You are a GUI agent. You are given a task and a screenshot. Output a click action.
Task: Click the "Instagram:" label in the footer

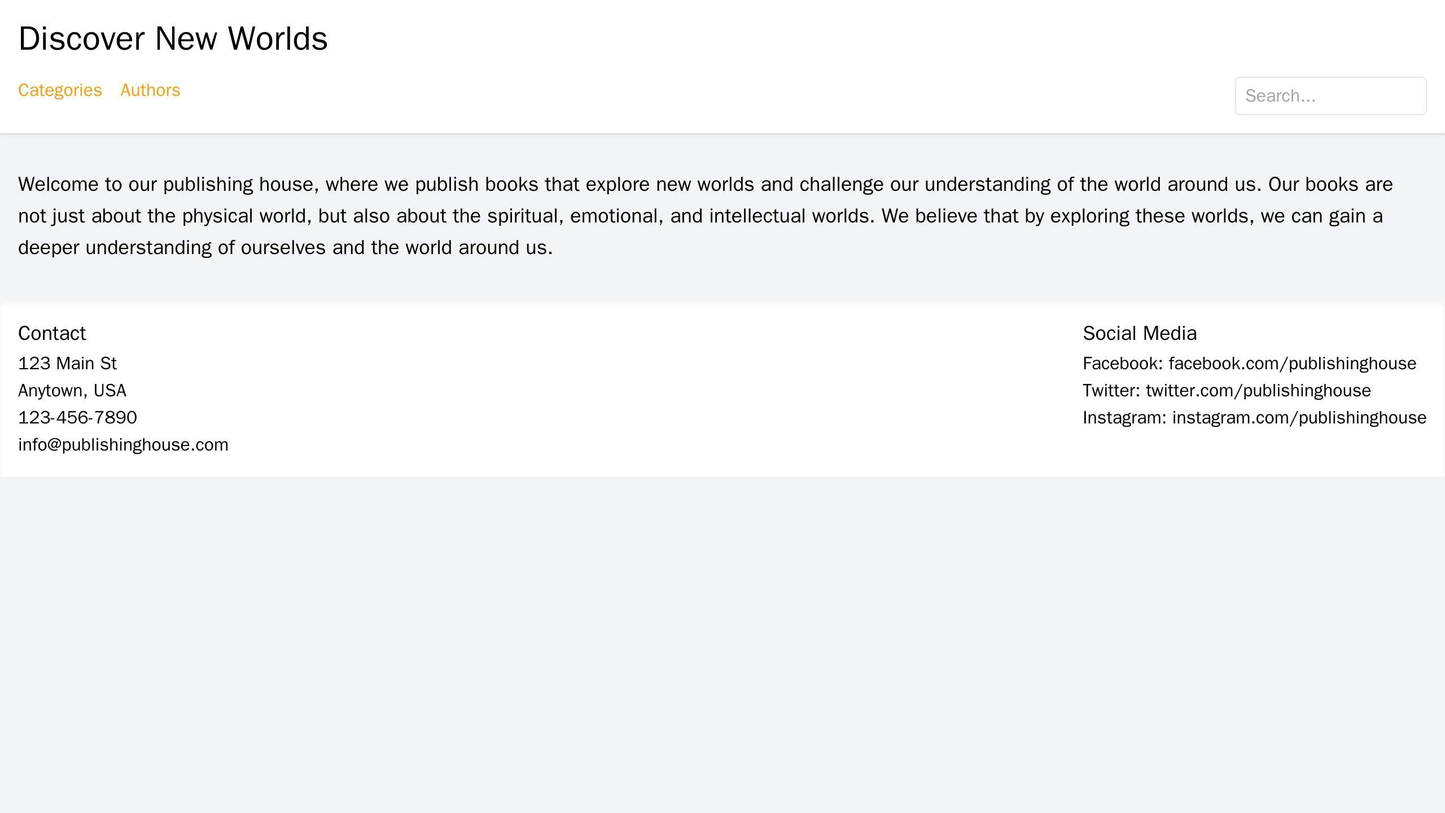(x=1124, y=417)
